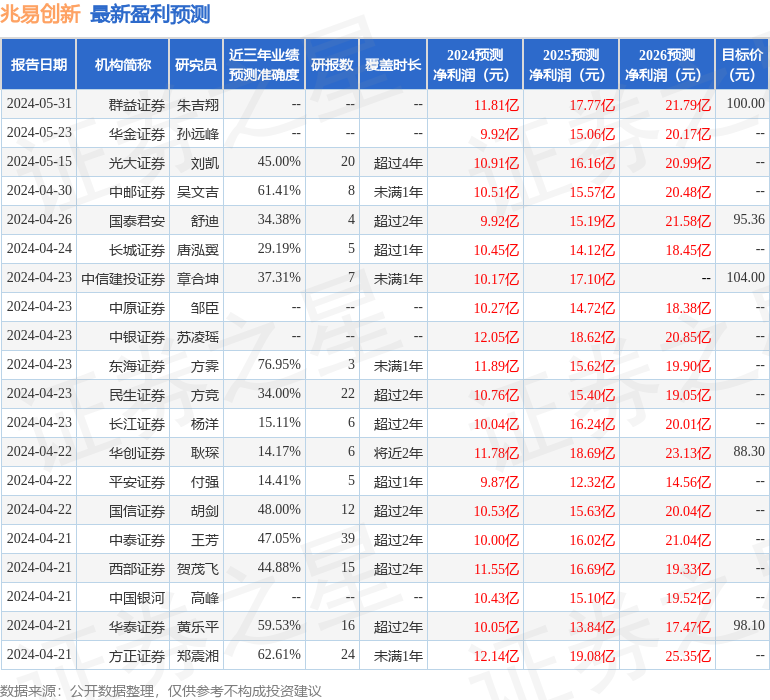
Task: Select analyst name 朱吉翔
Action: pyautogui.click(x=198, y=105)
